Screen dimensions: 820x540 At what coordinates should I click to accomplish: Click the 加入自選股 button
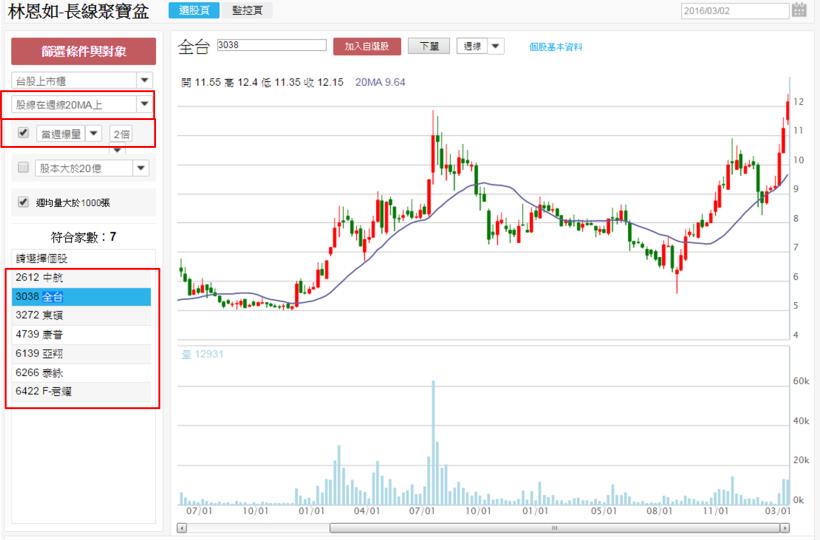pyautogui.click(x=367, y=47)
